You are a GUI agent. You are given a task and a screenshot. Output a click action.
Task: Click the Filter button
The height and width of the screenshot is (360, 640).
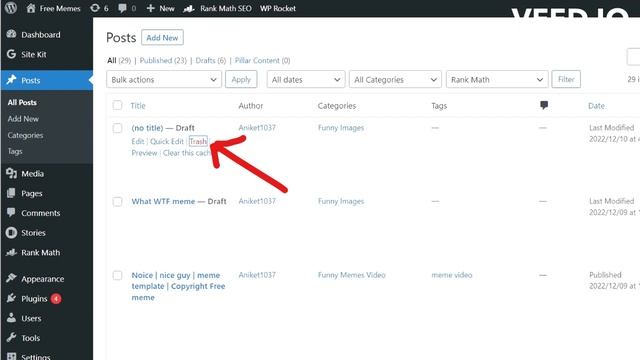(x=566, y=79)
